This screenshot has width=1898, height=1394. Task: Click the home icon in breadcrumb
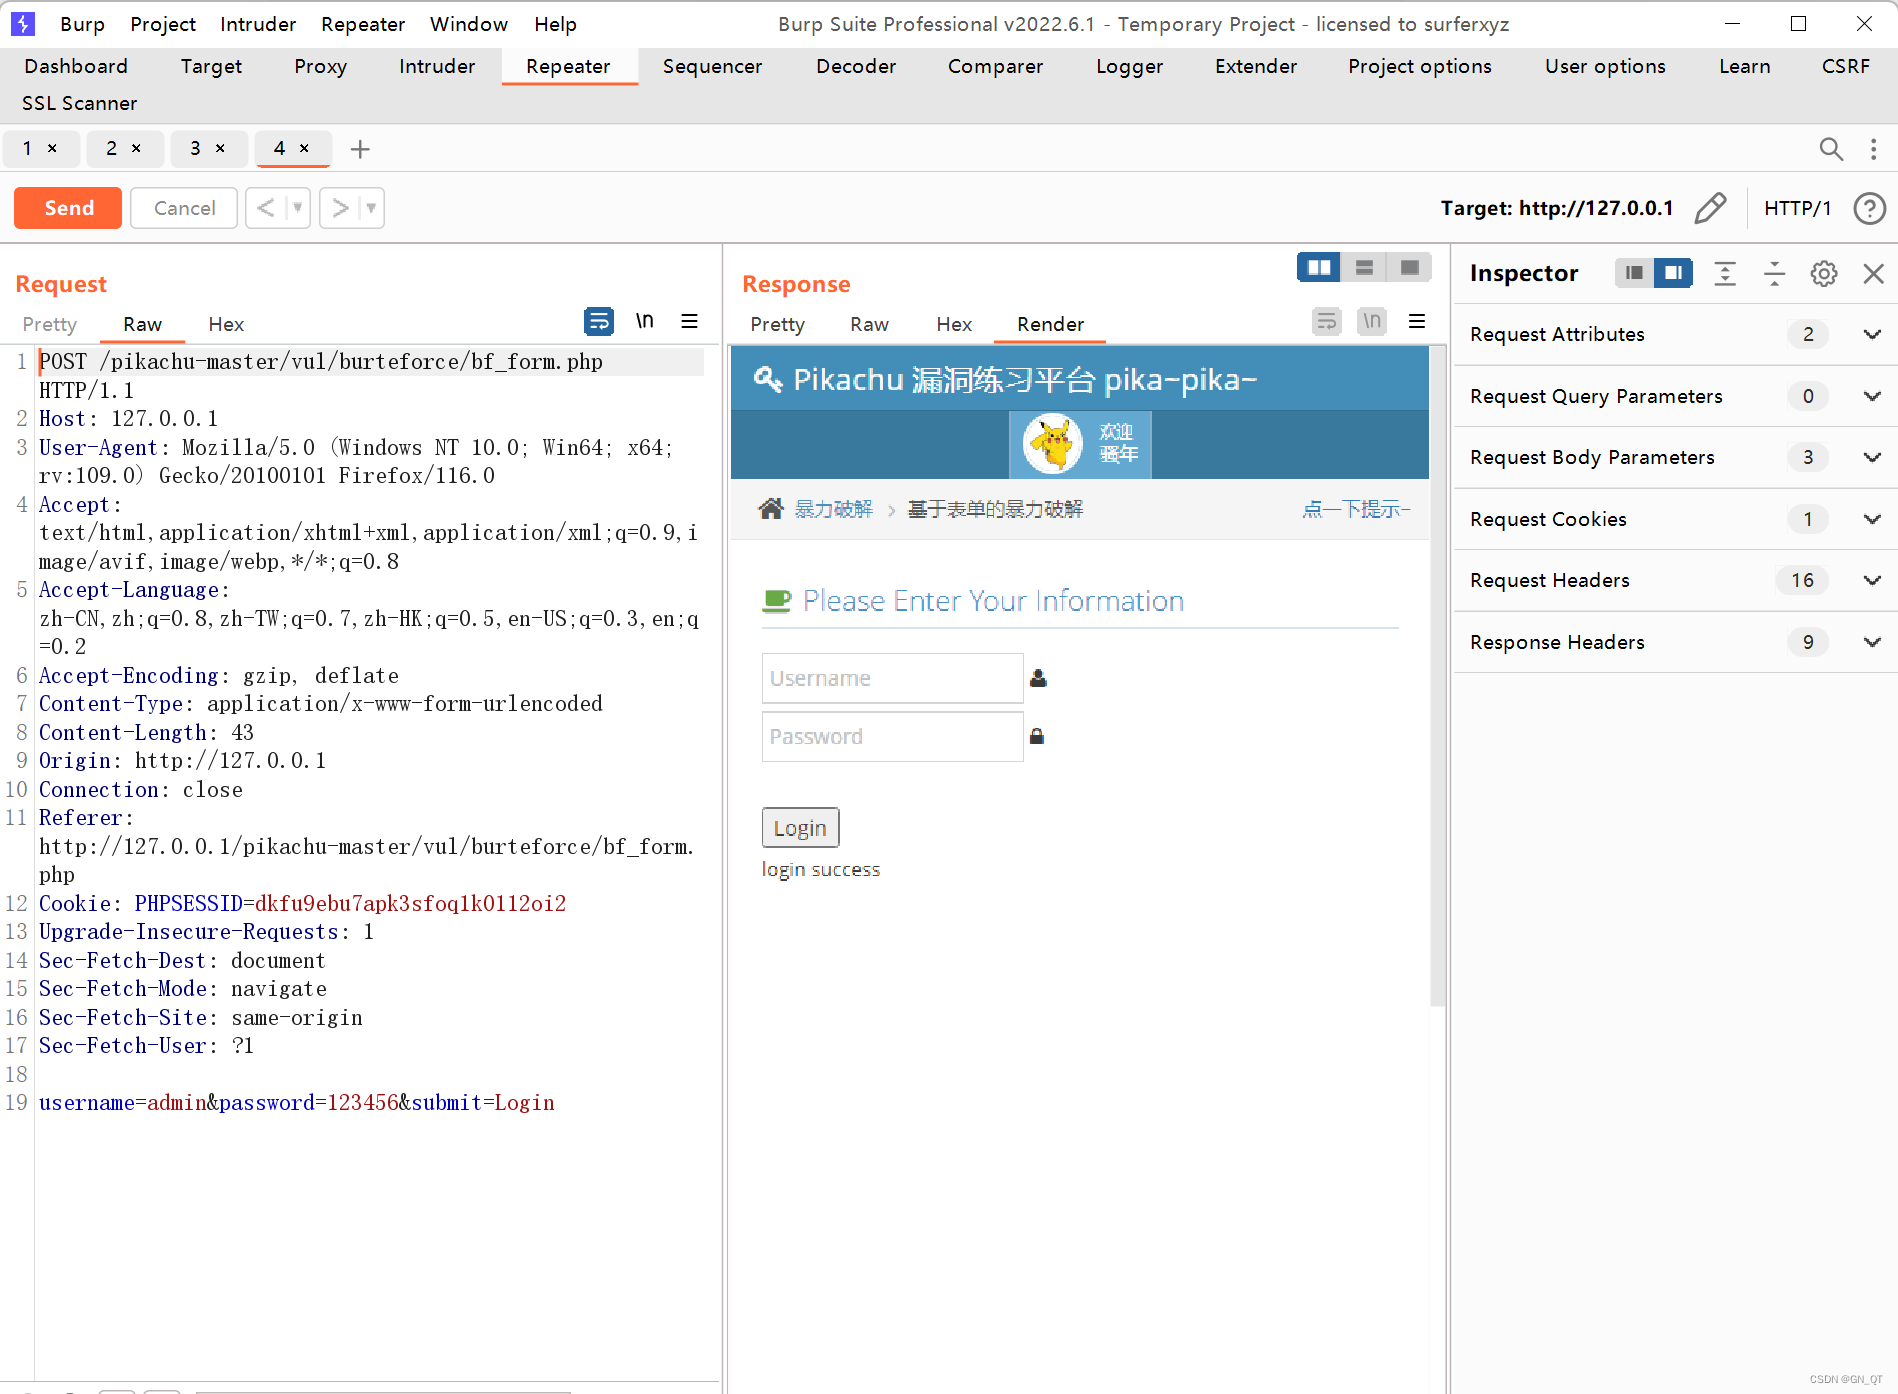click(x=771, y=508)
